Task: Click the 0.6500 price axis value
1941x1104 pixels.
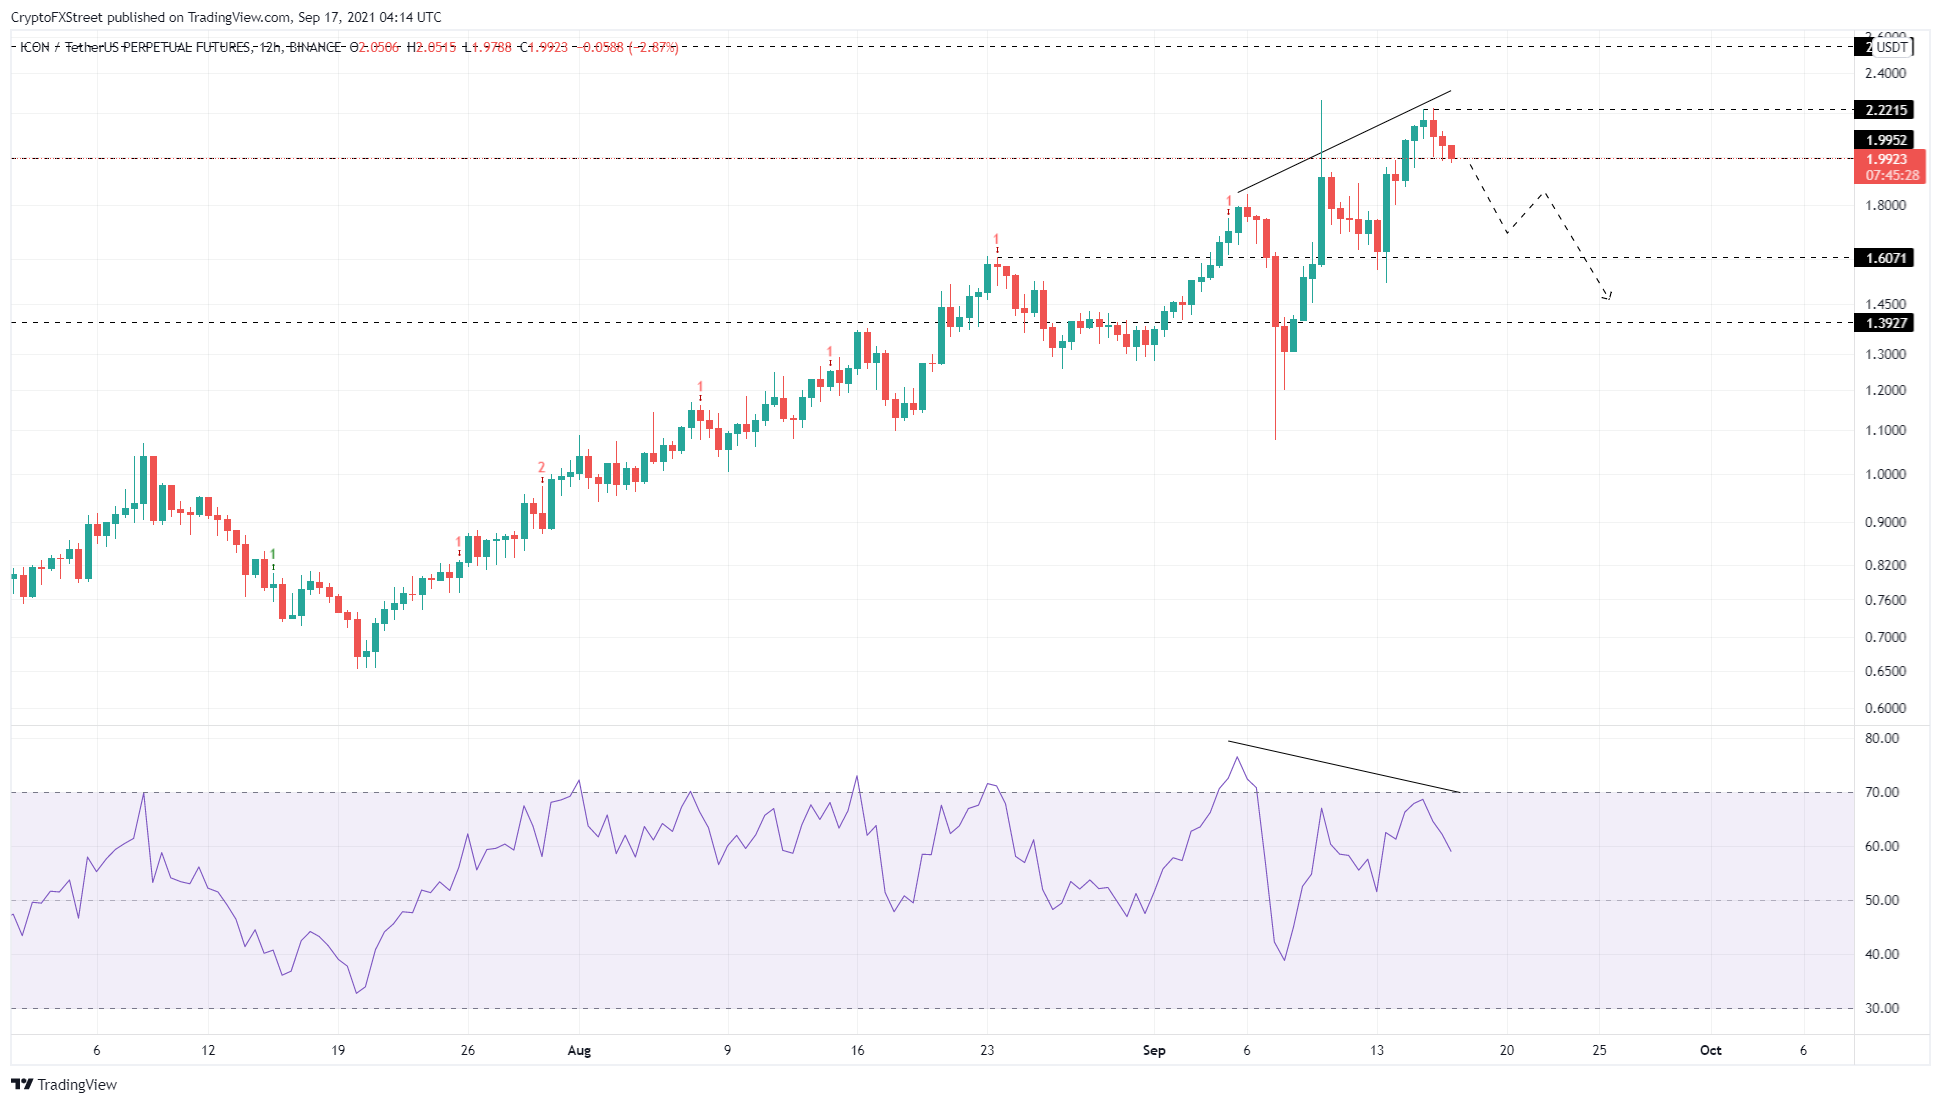Action: tap(1885, 672)
